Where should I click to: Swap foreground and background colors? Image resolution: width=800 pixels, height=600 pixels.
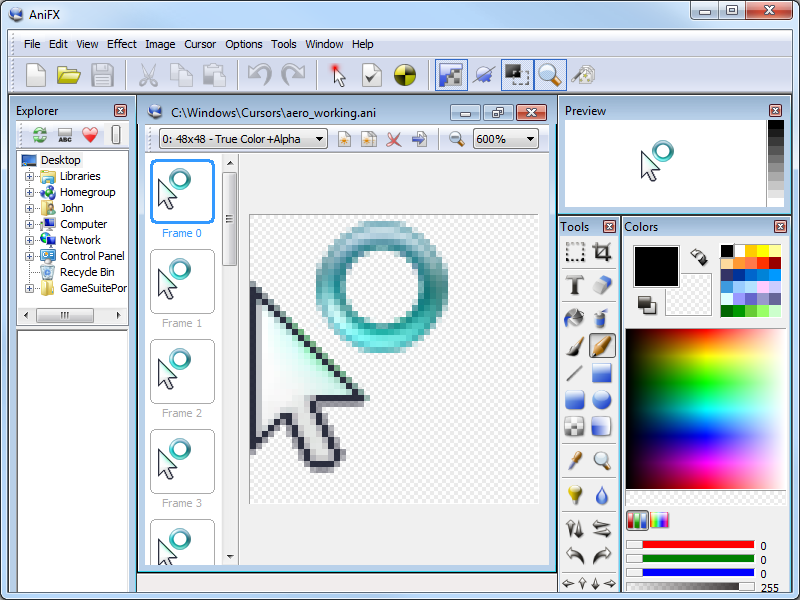pos(698,257)
